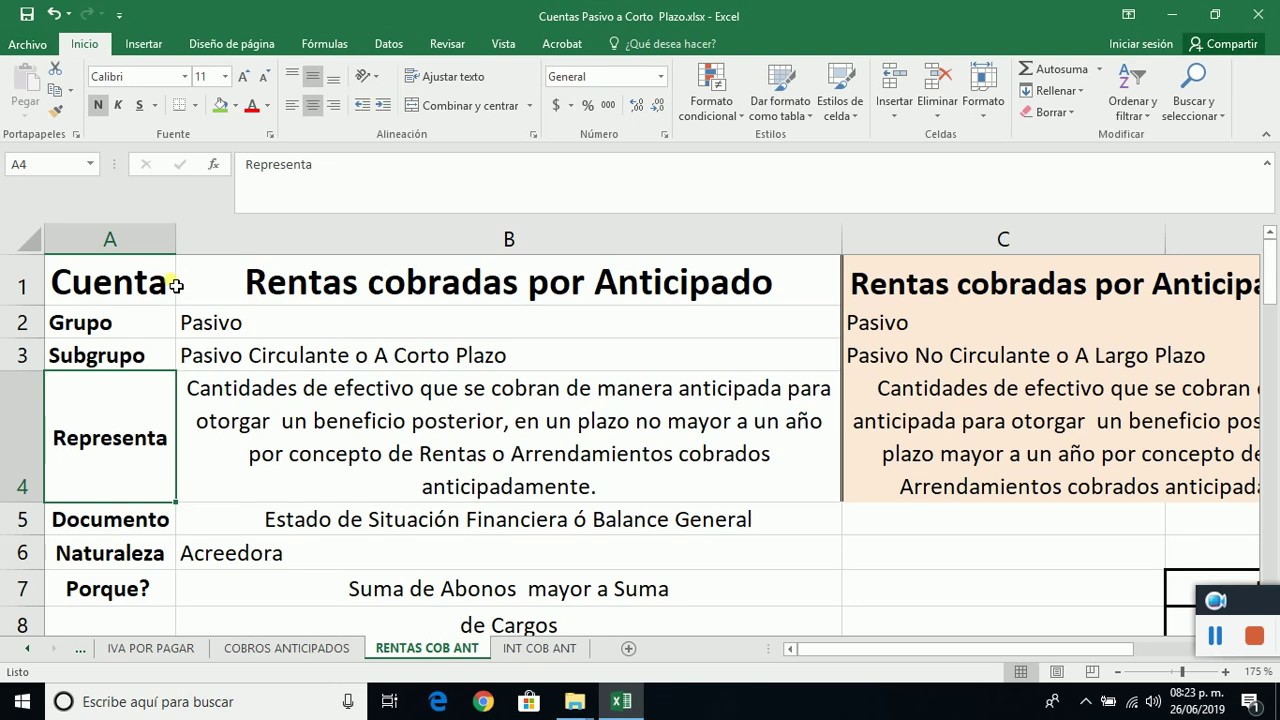The height and width of the screenshot is (720, 1280).
Task: Apply thousands separator style
Action: (608, 105)
